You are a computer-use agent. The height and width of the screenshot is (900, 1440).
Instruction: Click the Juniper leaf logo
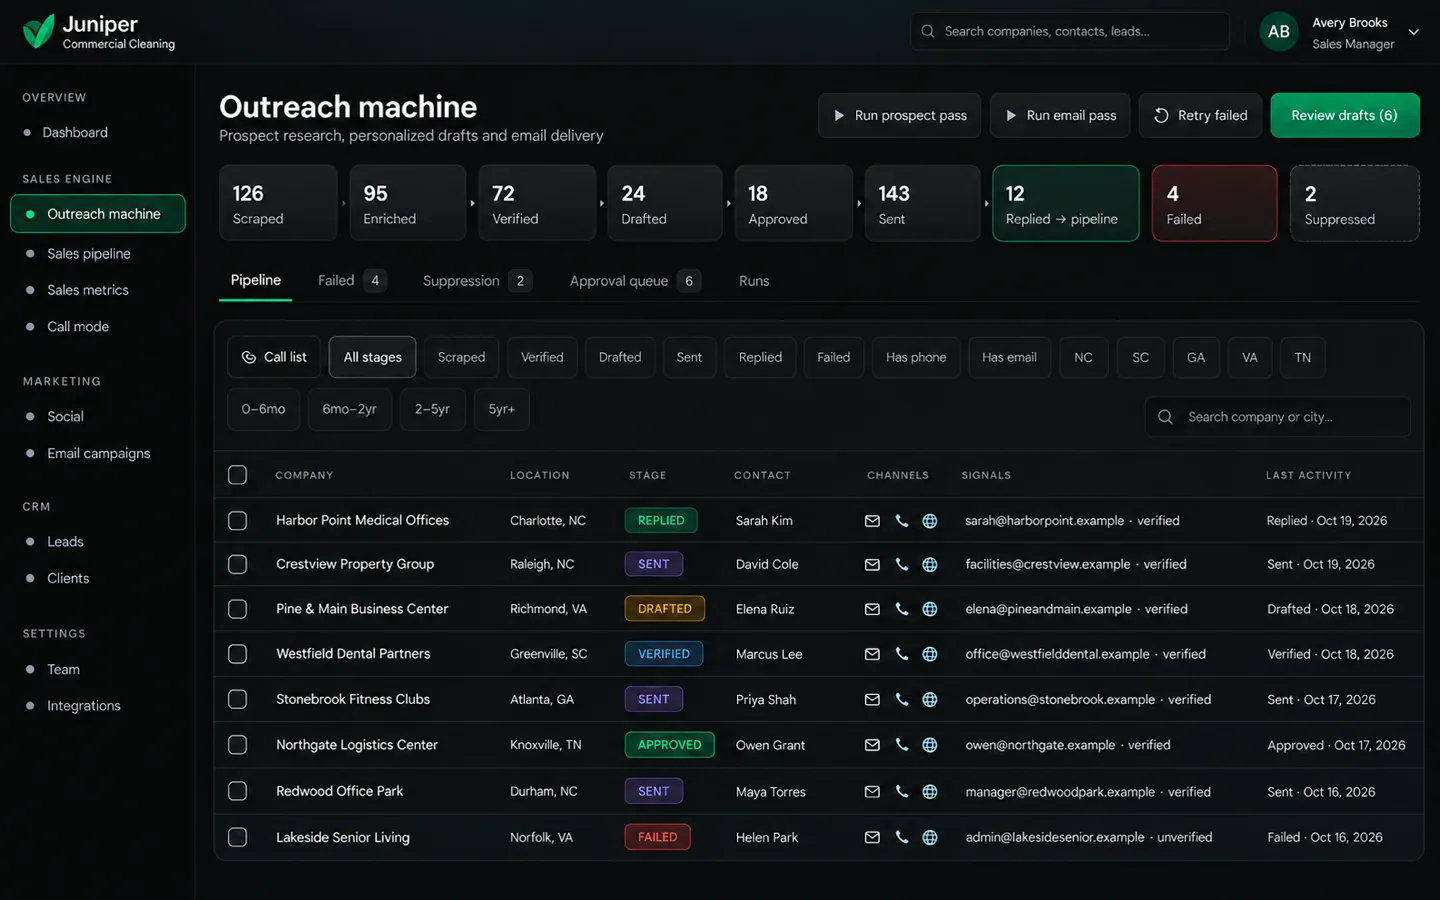tap(38, 31)
